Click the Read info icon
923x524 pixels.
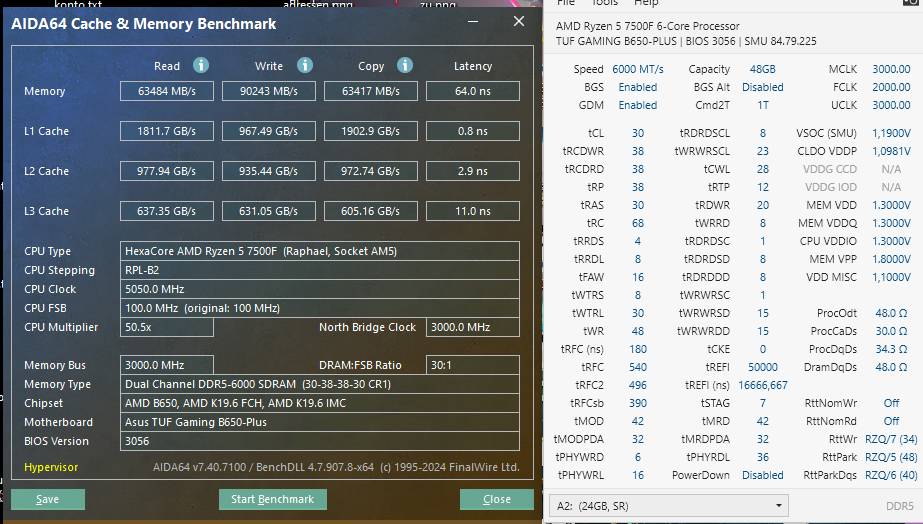coord(201,65)
